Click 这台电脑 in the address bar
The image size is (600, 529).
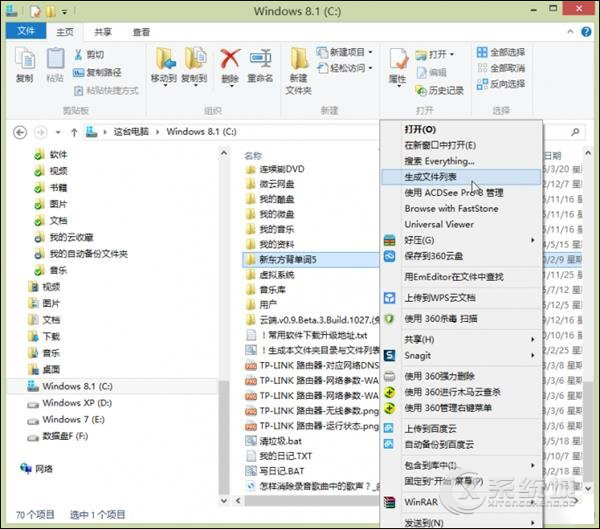131,132
